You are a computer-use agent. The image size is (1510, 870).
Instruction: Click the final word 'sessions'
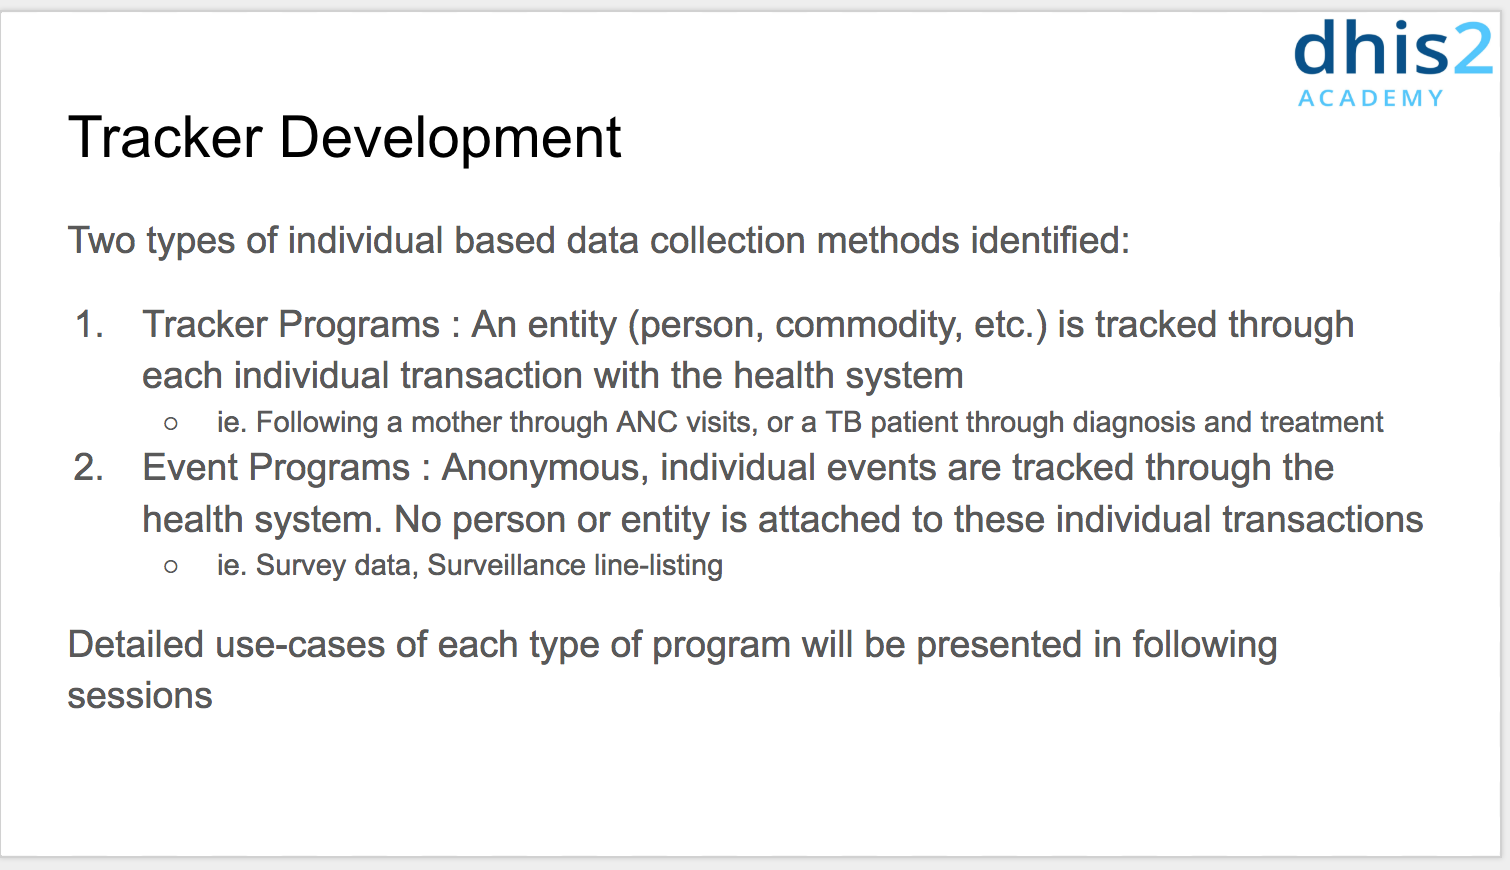point(140,696)
